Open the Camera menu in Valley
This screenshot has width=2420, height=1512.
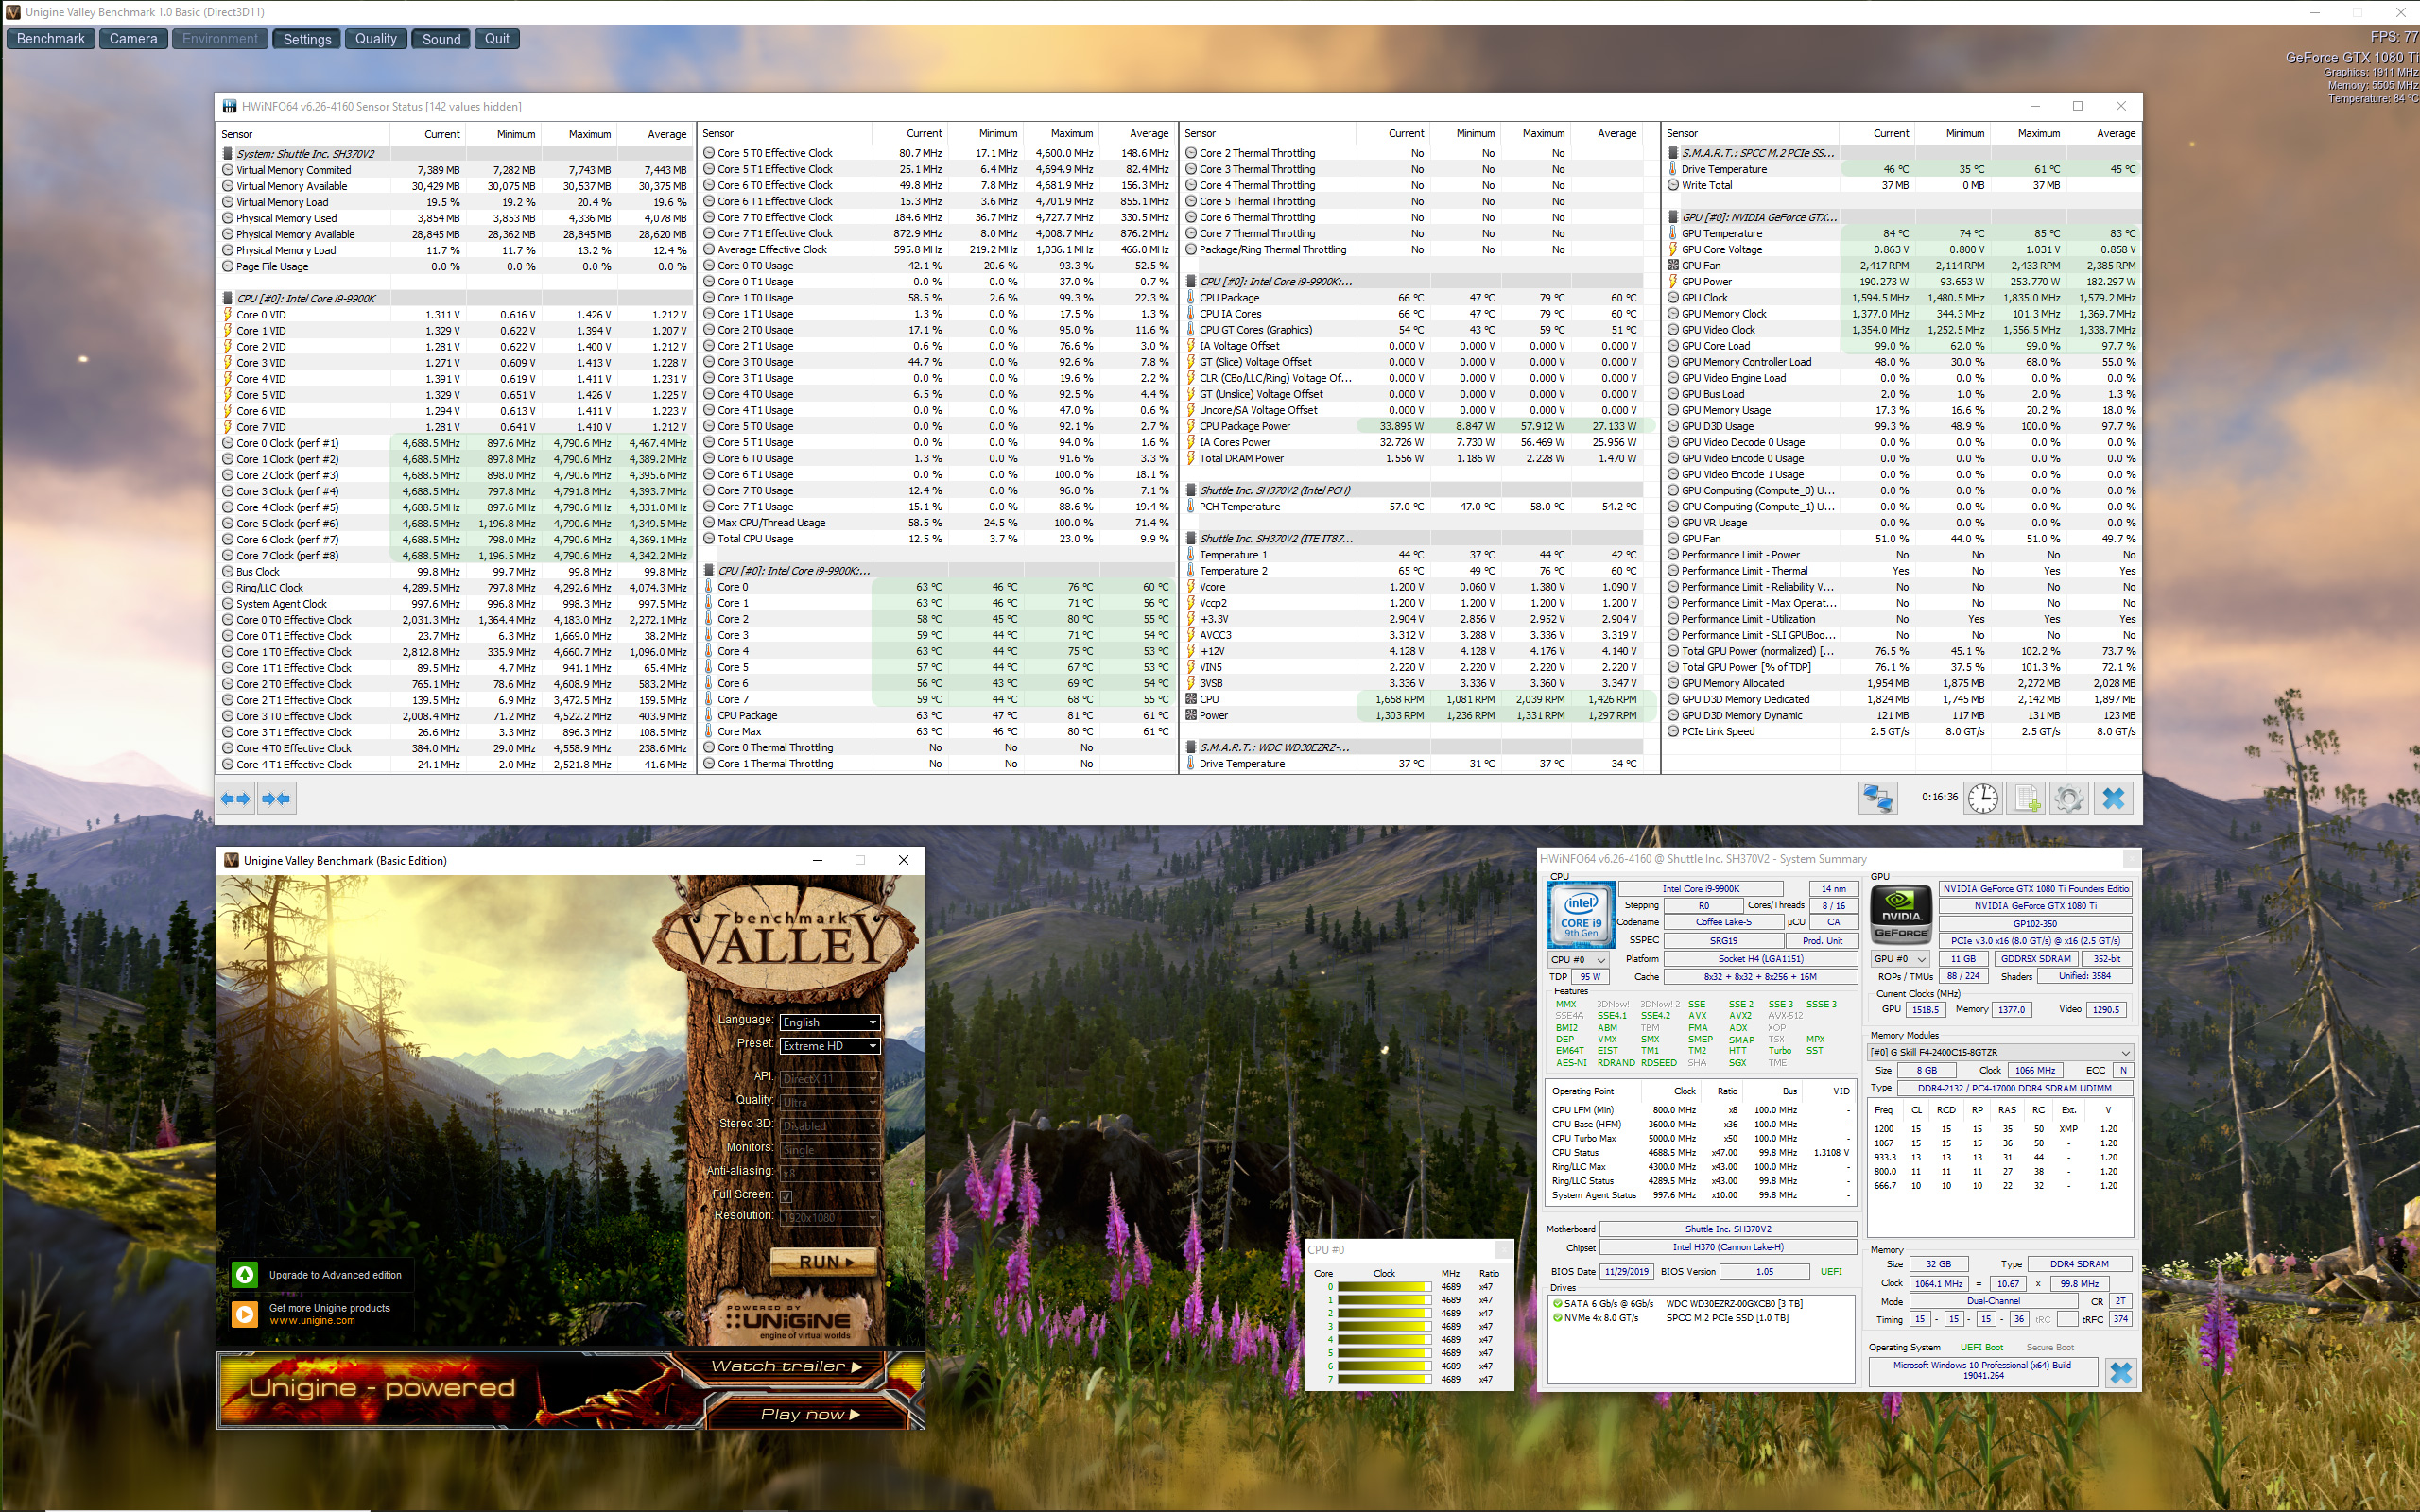click(x=133, y=39)
